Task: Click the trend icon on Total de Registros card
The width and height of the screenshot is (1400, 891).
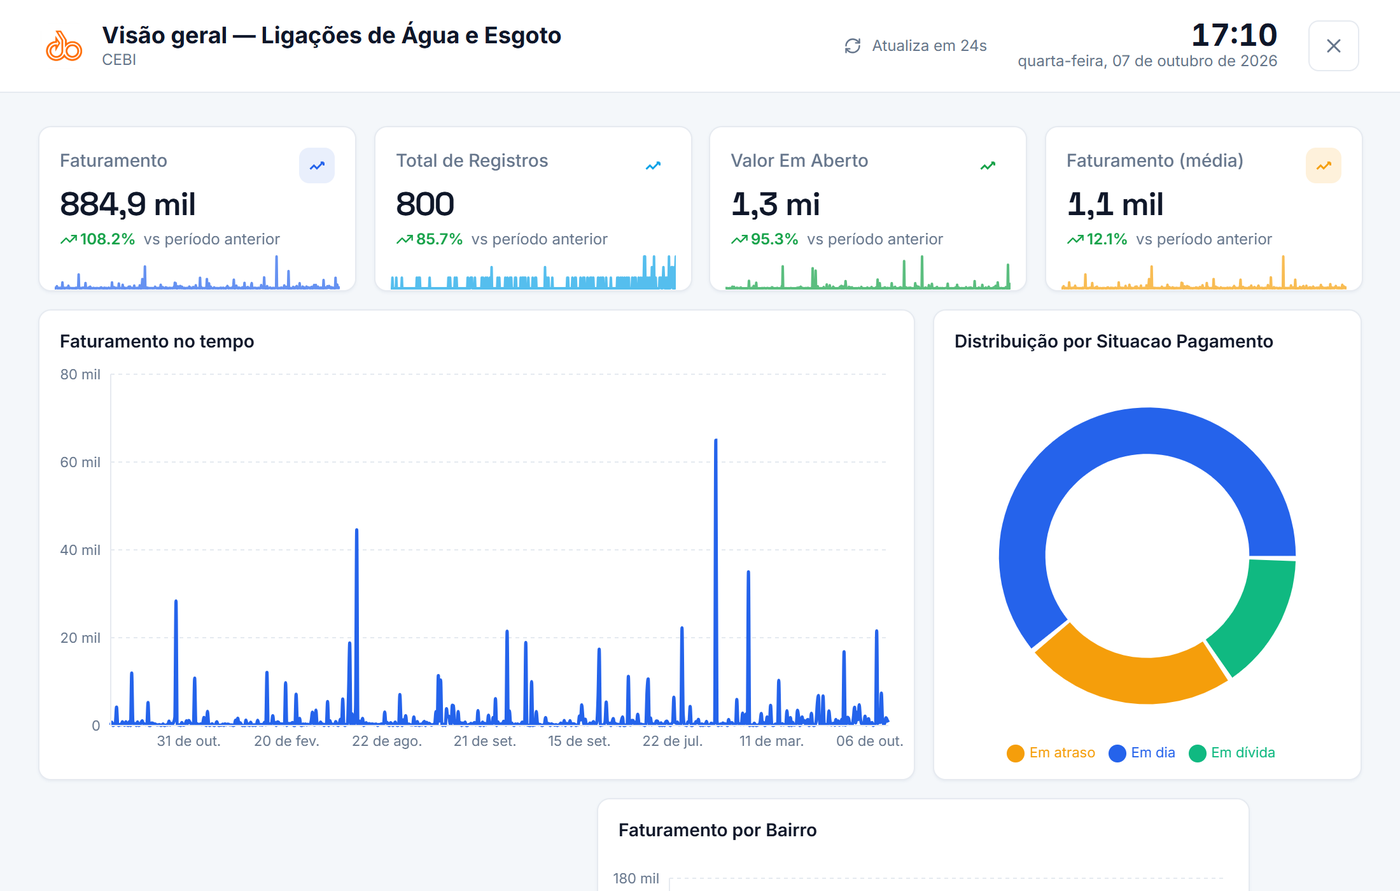Action: pos(653,166)
